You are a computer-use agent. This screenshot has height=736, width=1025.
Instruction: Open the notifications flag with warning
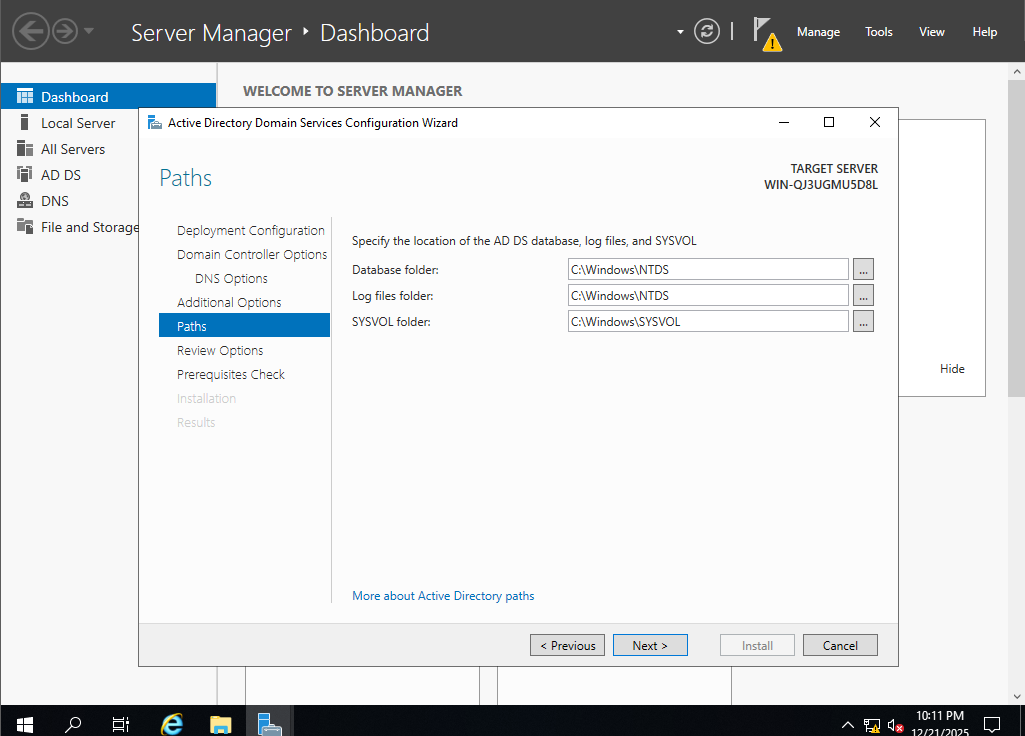tap(766, 33)
